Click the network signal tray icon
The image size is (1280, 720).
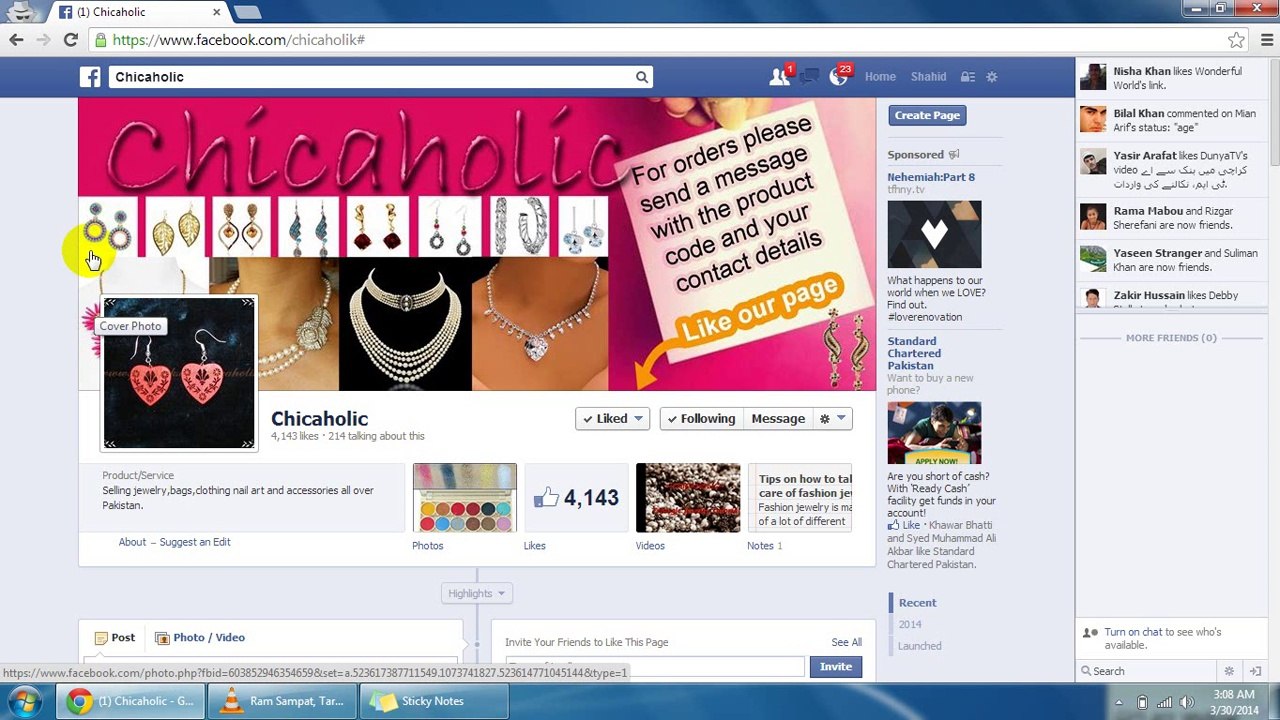click(x=1165, y=702)
